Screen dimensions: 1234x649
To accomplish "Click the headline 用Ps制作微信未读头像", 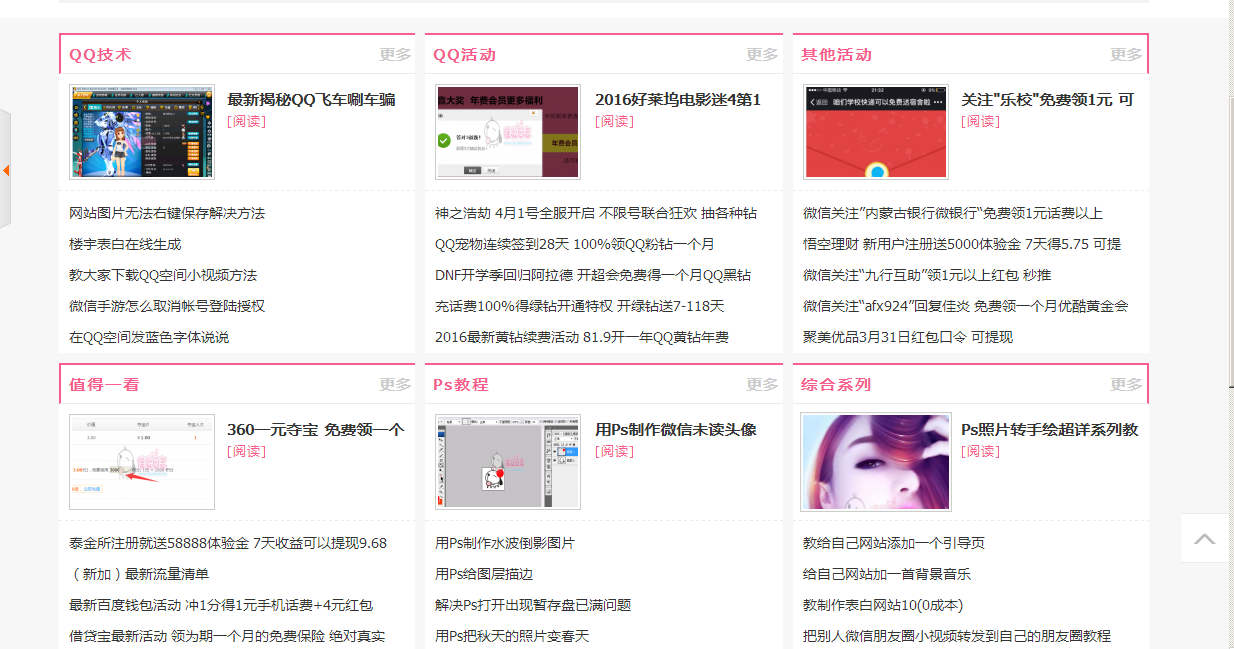I will coord(676,430).
